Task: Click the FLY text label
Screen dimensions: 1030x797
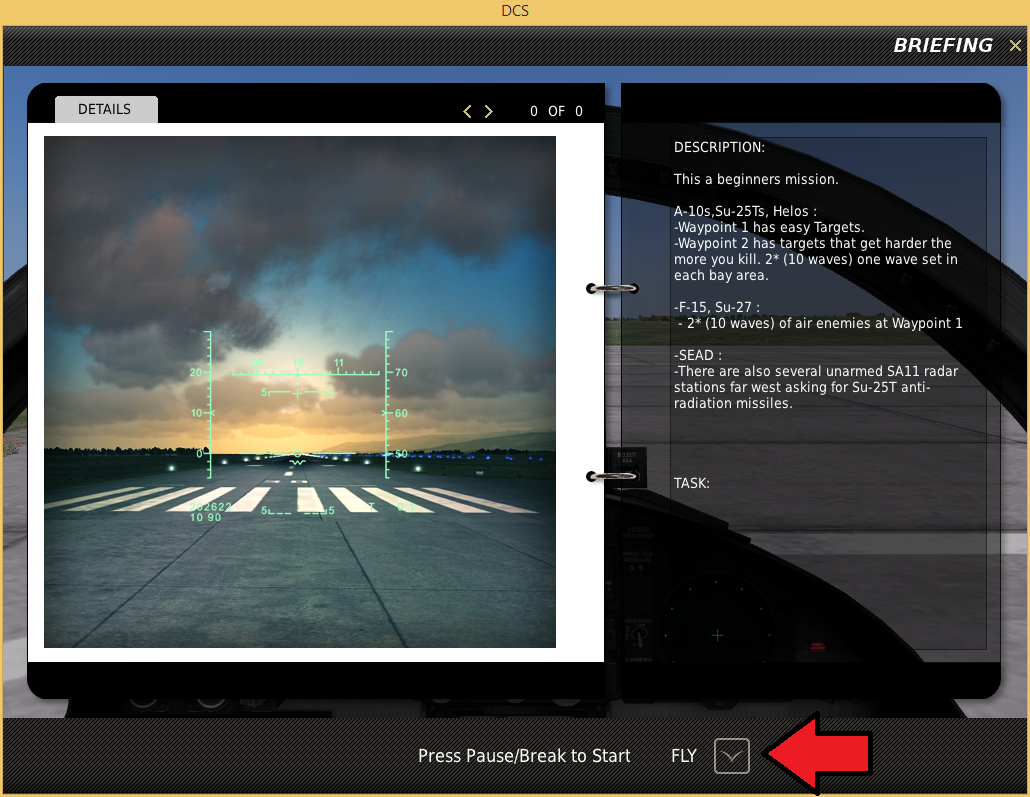Action: (683, 756)
